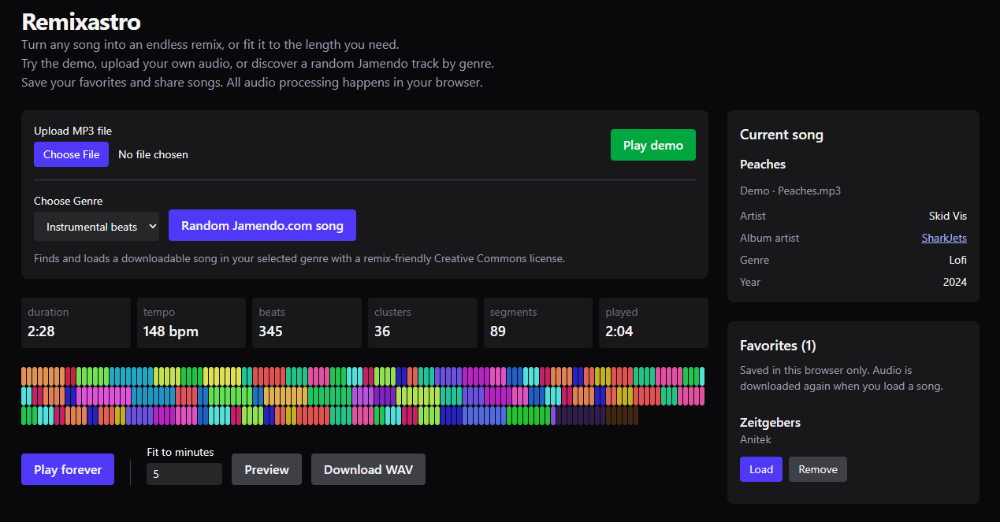
Task: Open the SharkJets album artist link
Action: (x=944, y=238)
